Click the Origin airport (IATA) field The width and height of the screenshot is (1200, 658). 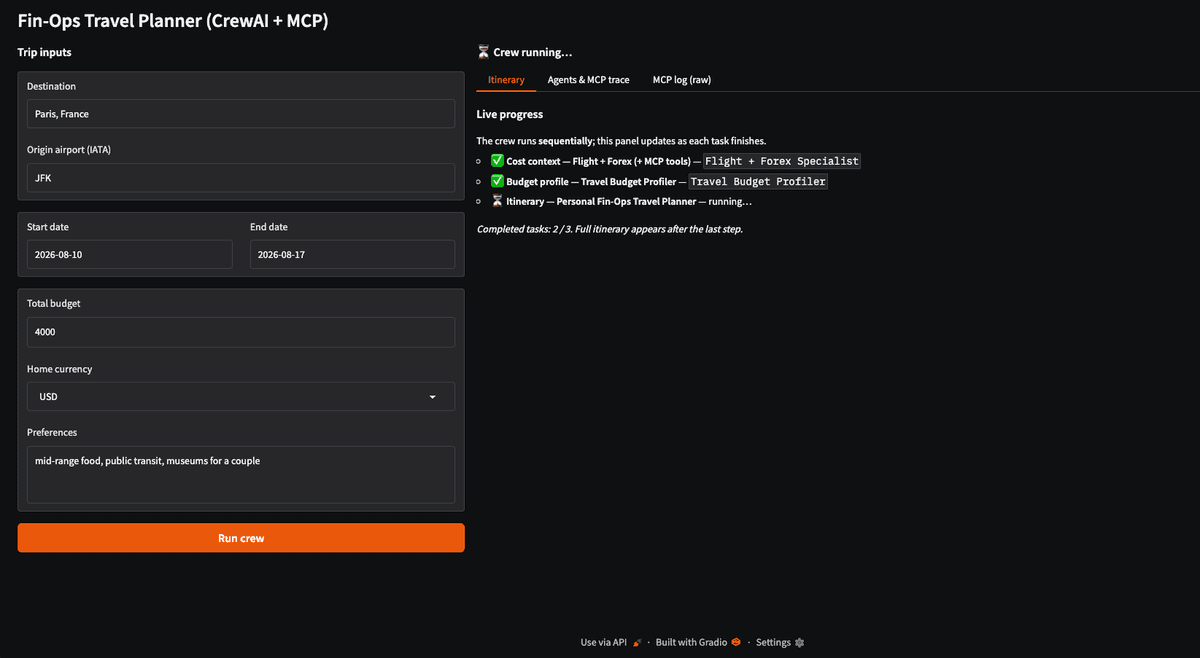241,177
